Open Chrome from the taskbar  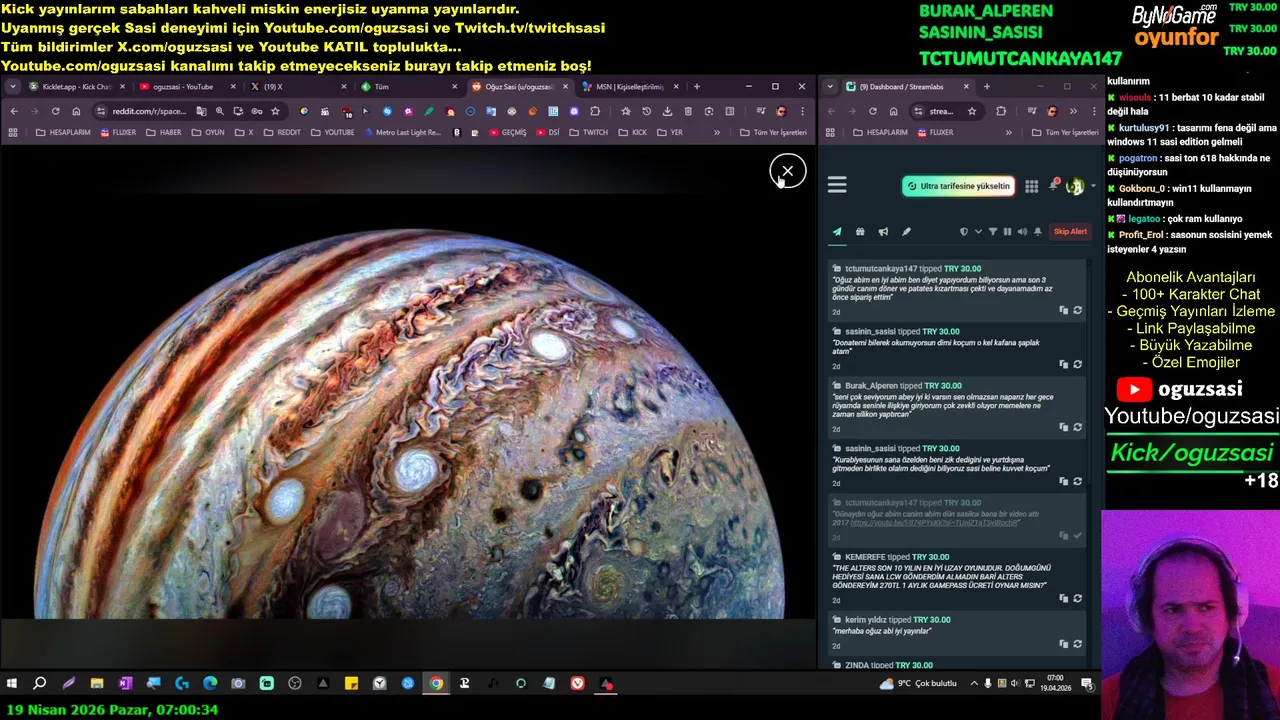436,684
